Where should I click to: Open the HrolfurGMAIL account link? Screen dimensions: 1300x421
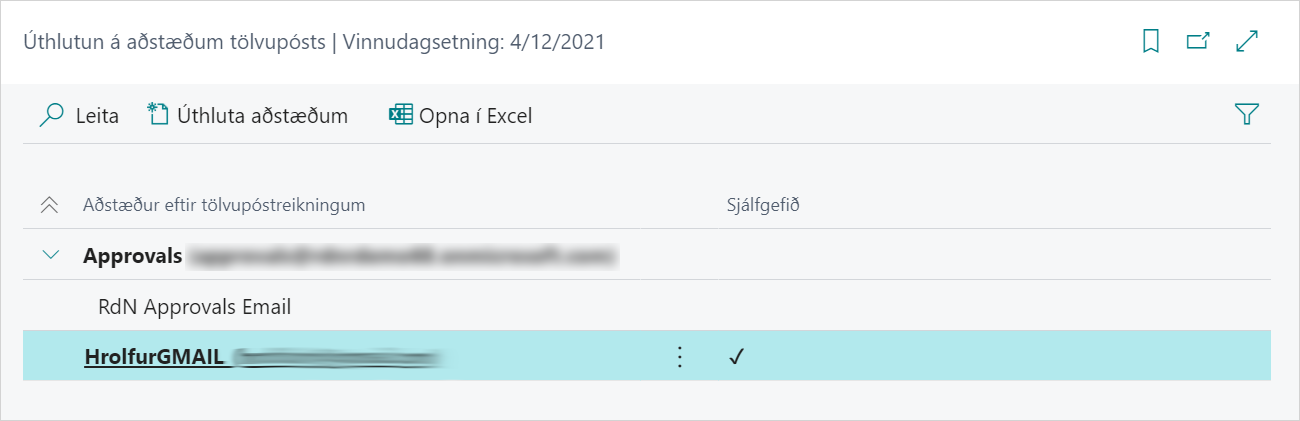click(157, 357)
